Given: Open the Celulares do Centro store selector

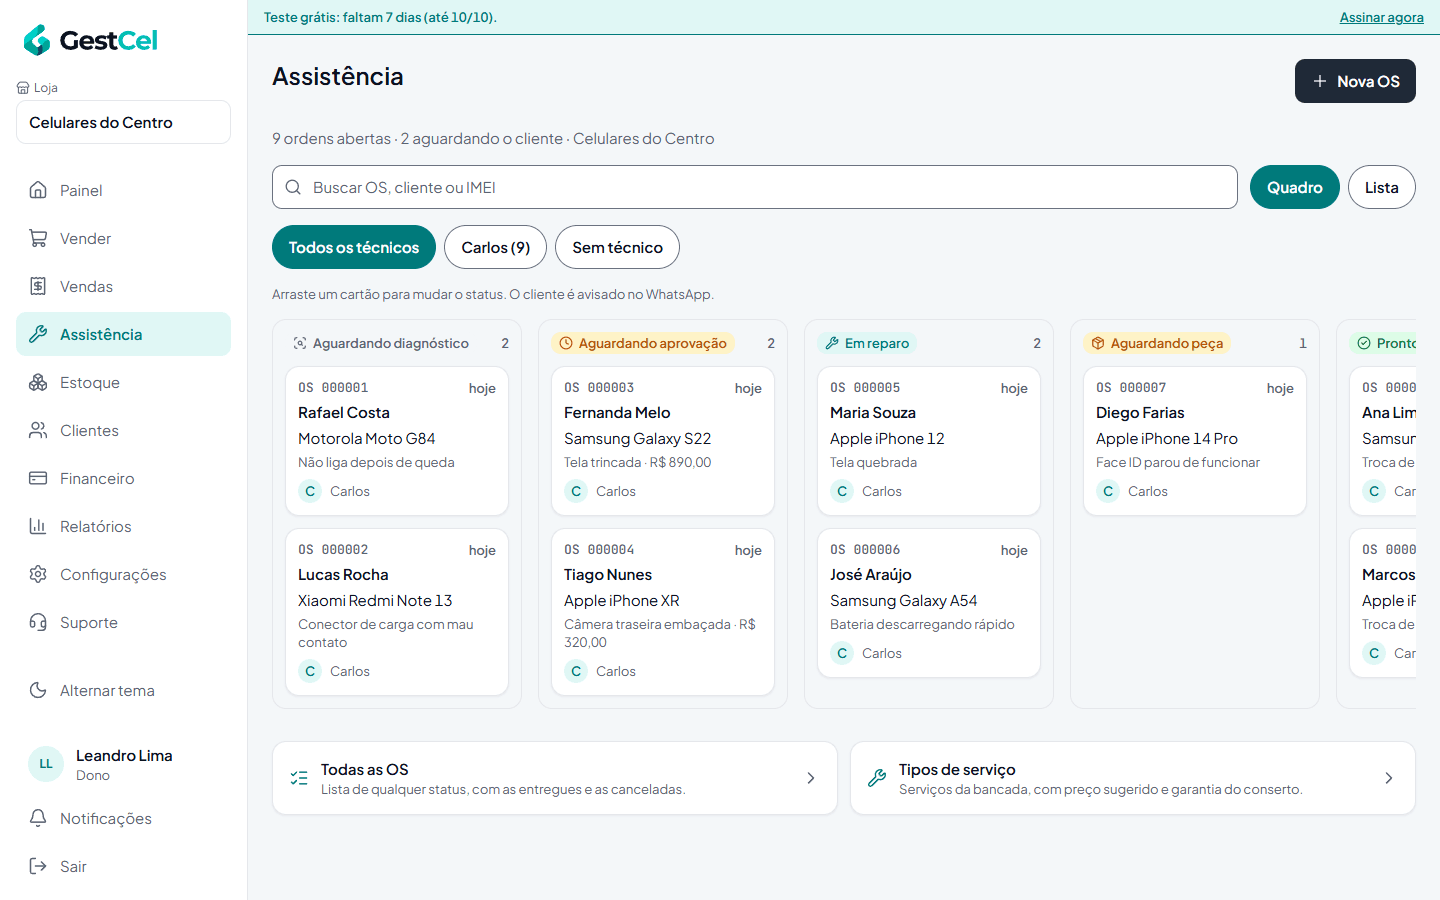Looking at the screenshot, I should coord(123,122).
